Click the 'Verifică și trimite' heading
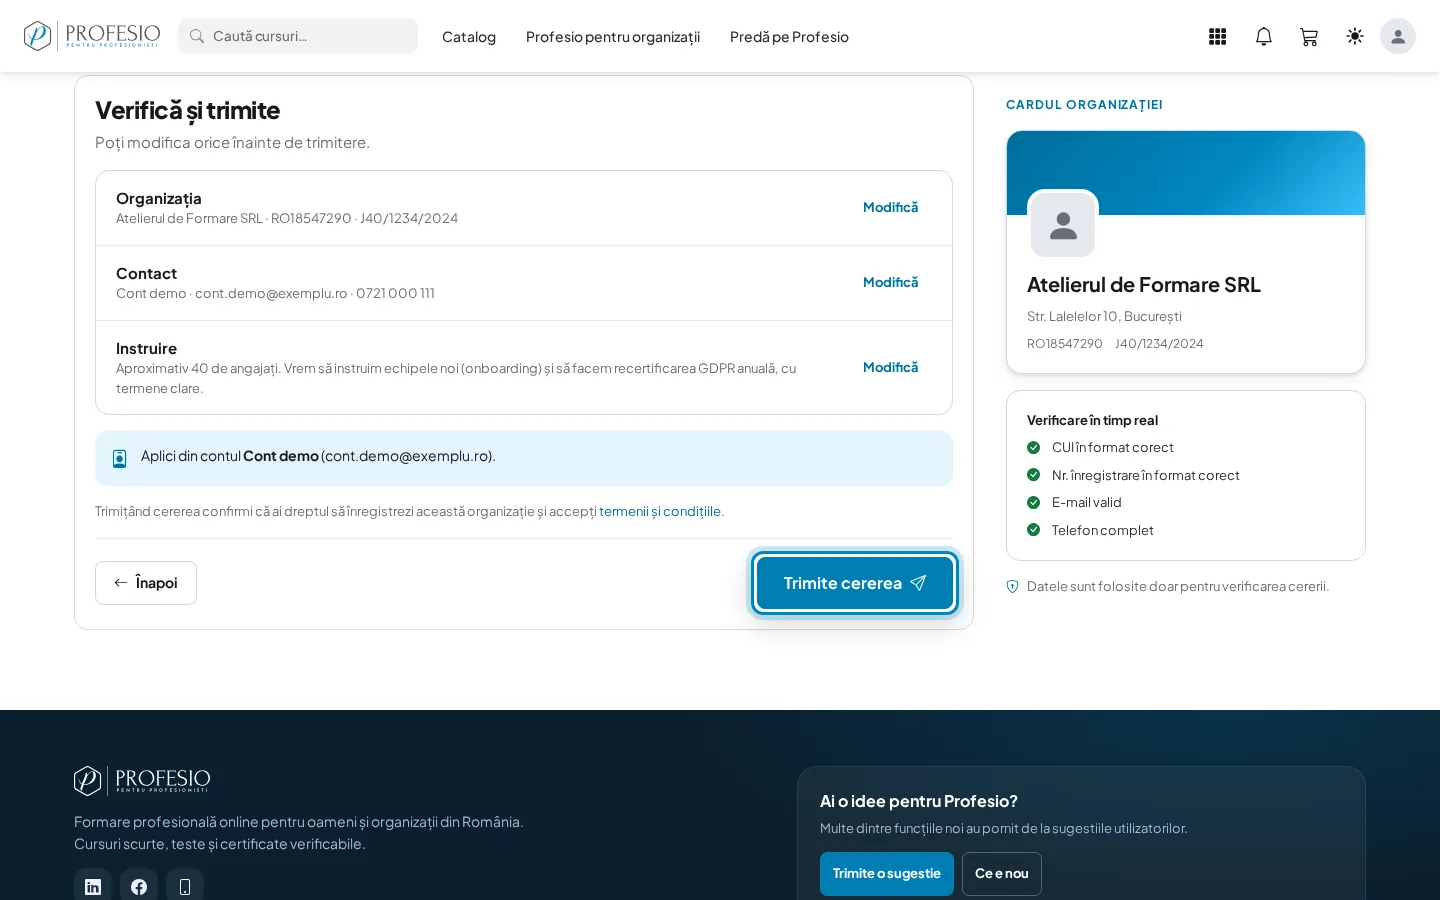The image size is (1440, 900). [188, 110]
